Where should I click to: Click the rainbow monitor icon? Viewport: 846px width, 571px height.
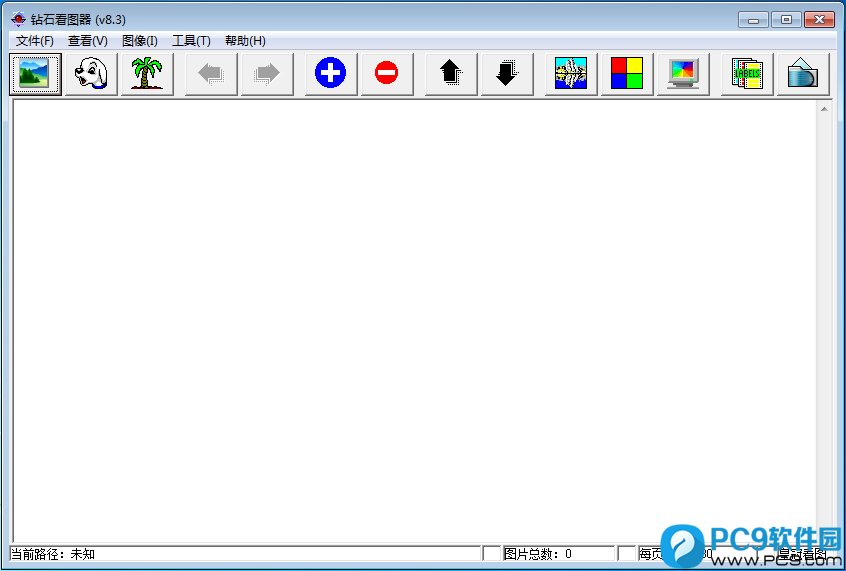(x=683, y=74)
